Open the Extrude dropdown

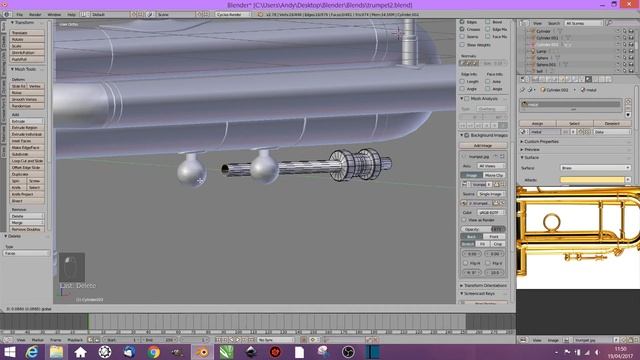coord(27,121)
